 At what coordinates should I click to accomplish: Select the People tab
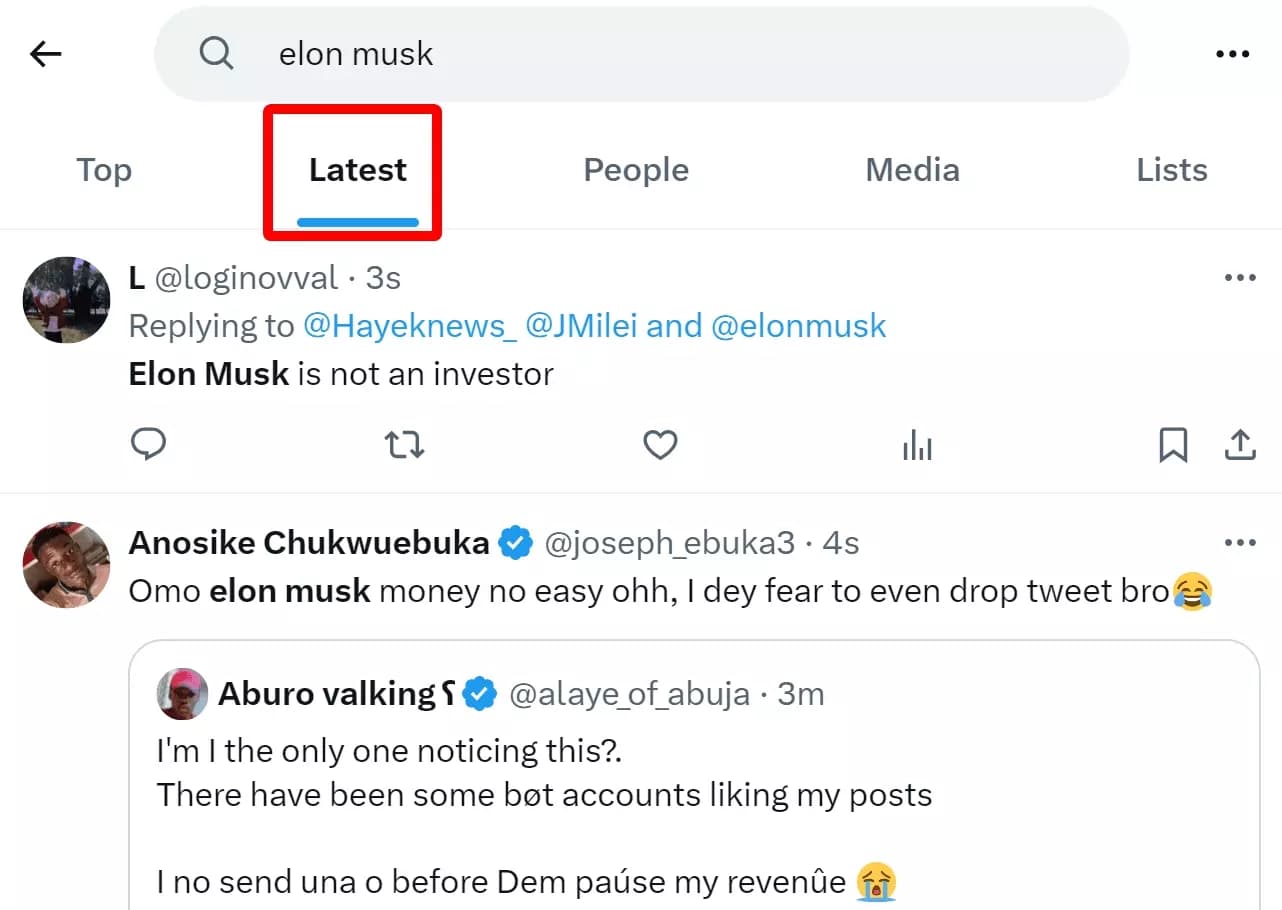click(636, 170)
